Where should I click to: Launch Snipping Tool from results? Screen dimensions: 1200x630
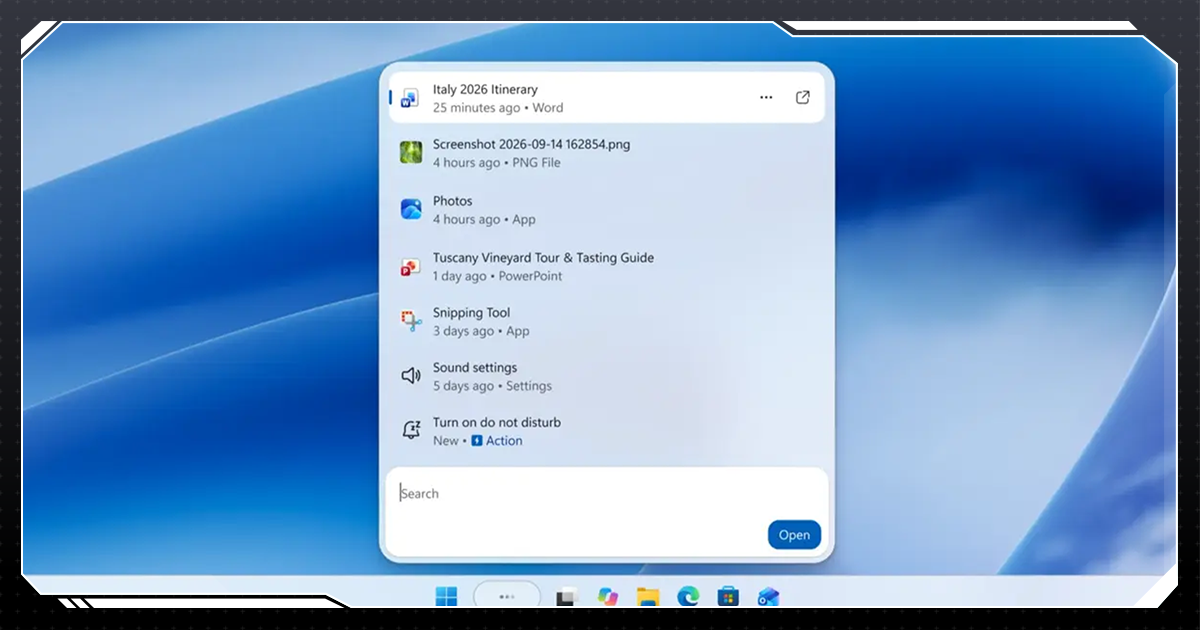[x=606, y=322]
